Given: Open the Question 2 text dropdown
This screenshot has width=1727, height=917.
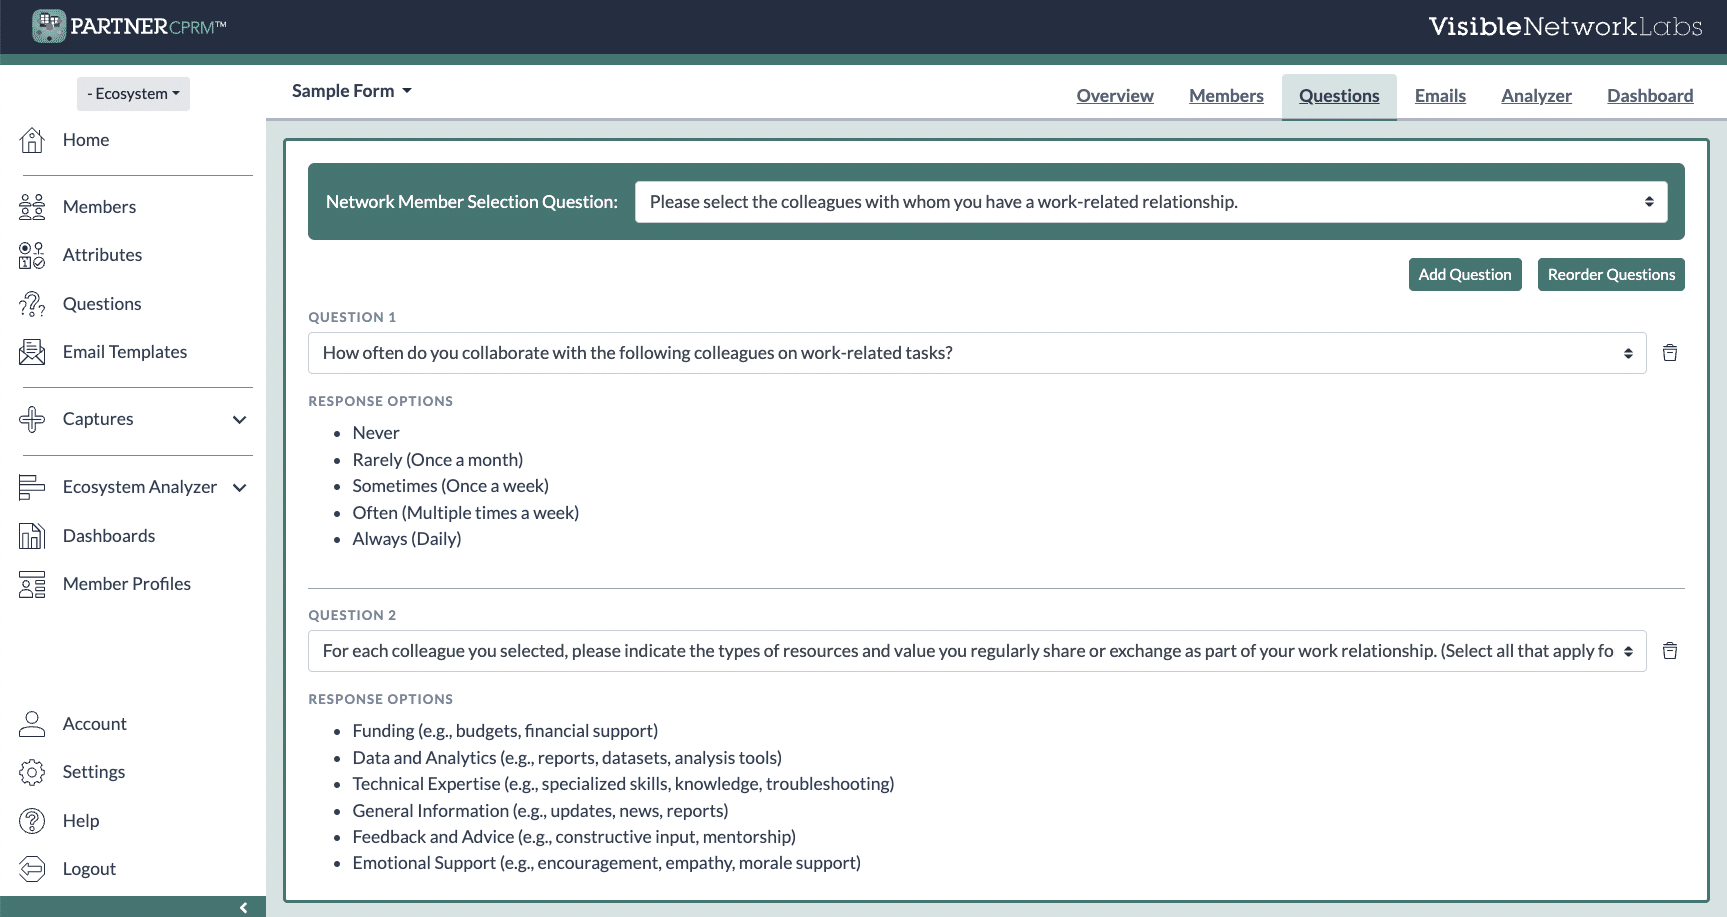Looking at the screenshot, I should point(977,651).
